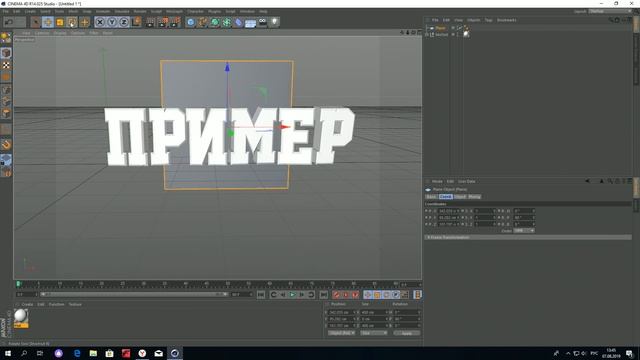Jump to start of animation

[x=261, y=294]
